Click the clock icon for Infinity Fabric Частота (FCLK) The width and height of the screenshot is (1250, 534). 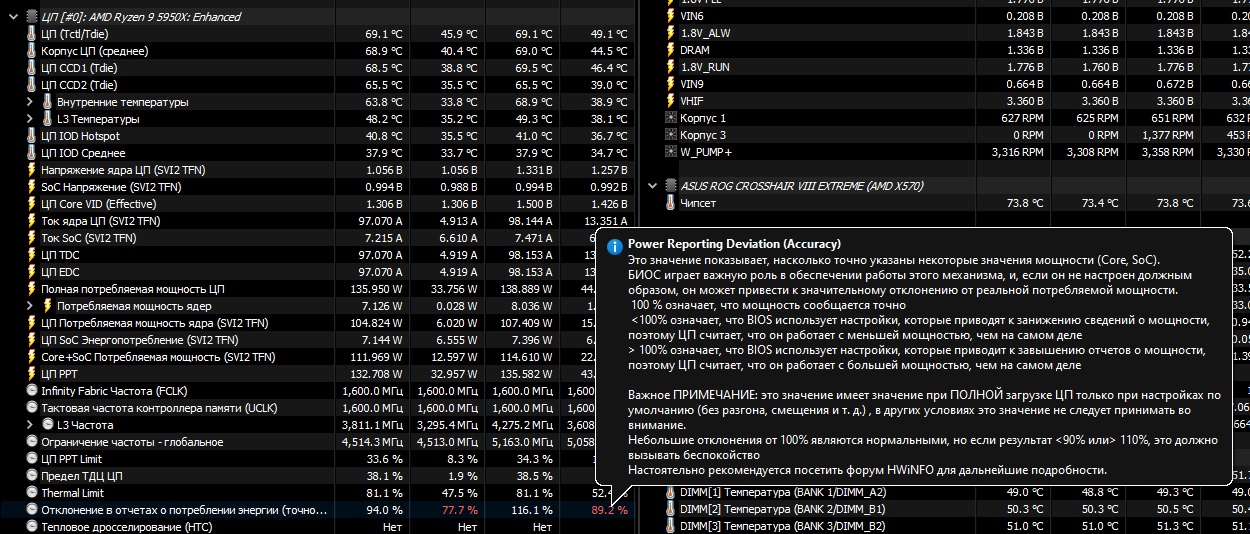(x=31, y=391)
